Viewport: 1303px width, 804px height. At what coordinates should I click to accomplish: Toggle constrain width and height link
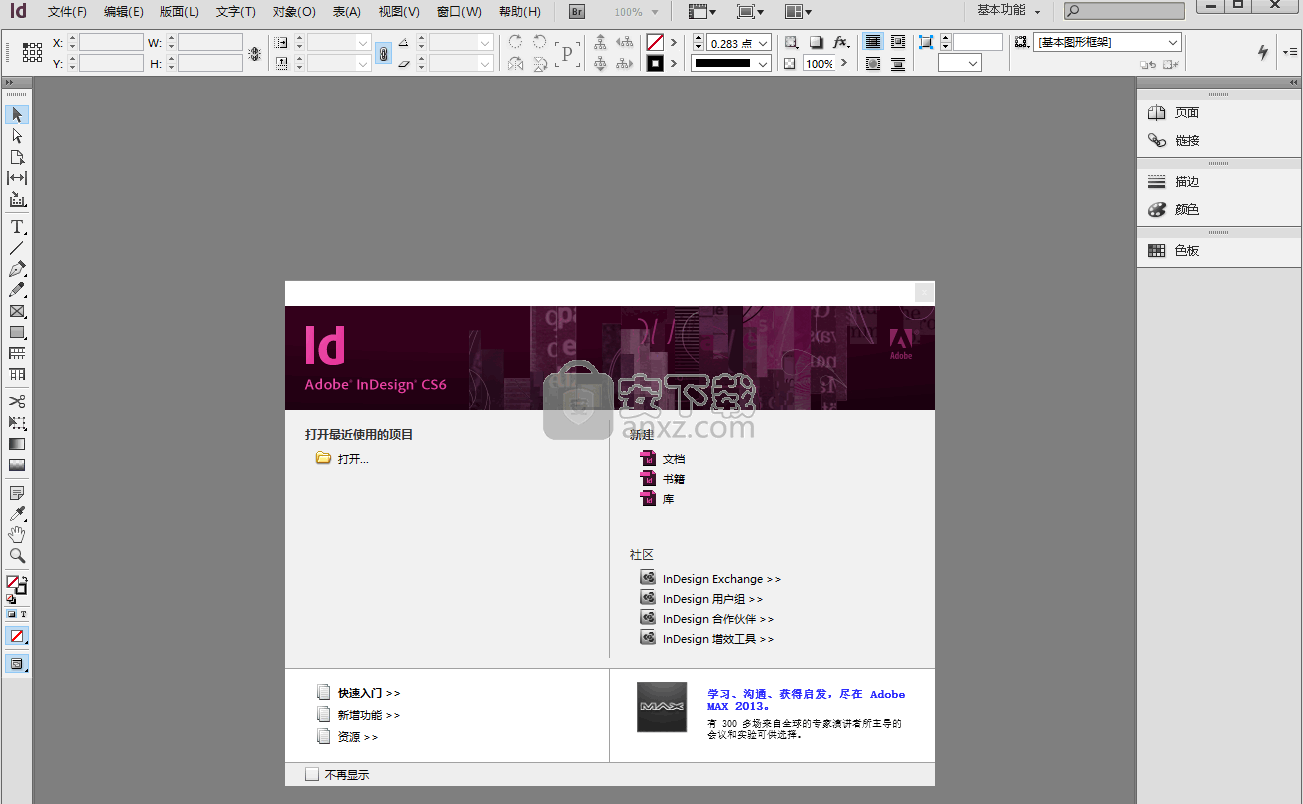[255, 53]
